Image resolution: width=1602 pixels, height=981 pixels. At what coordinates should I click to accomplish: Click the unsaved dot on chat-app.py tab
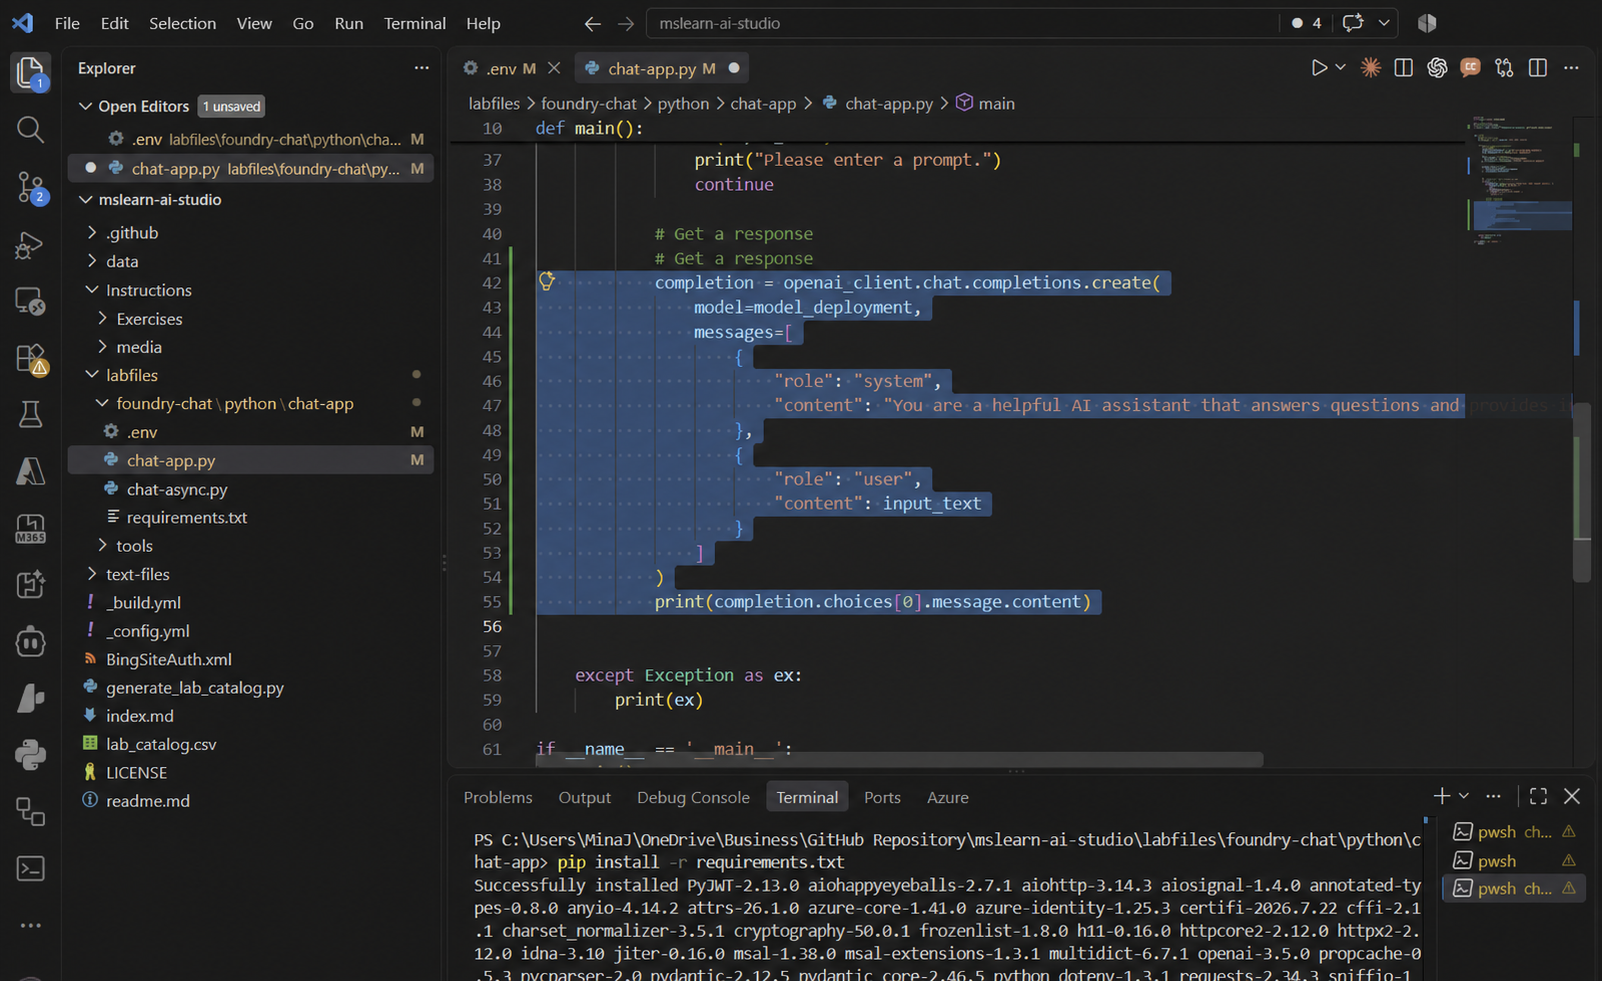pyautogui.click(x=734, y=68)
